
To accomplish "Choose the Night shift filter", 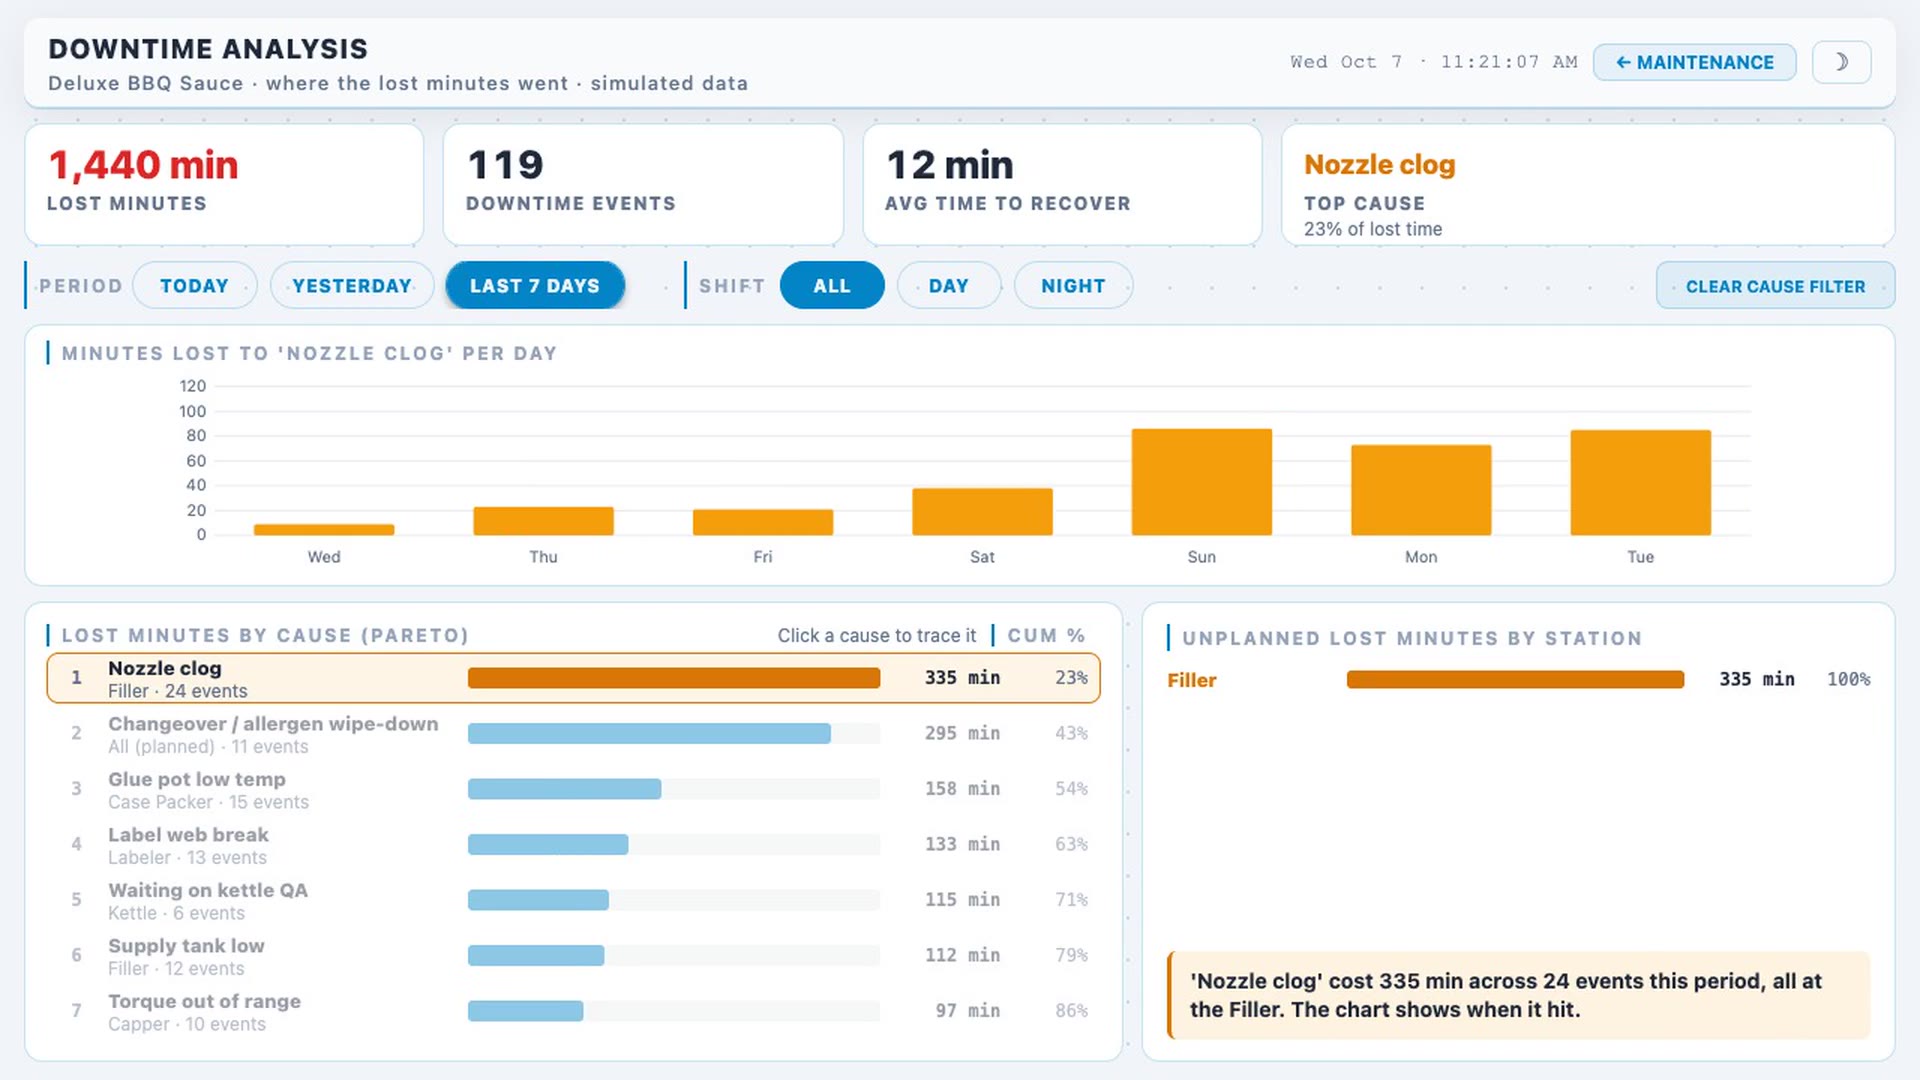I will click(1073, 286).
